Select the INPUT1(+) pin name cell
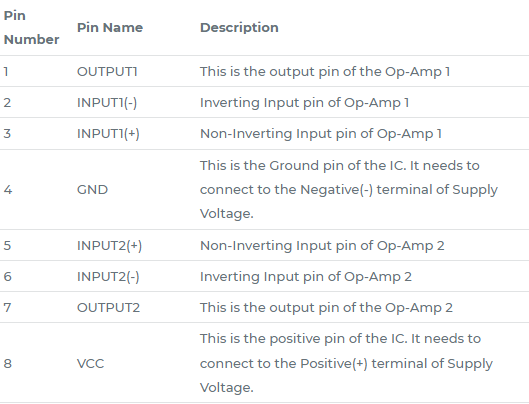Image resolution: width=529 pixels, height=404 pixels. pos(108,134)
